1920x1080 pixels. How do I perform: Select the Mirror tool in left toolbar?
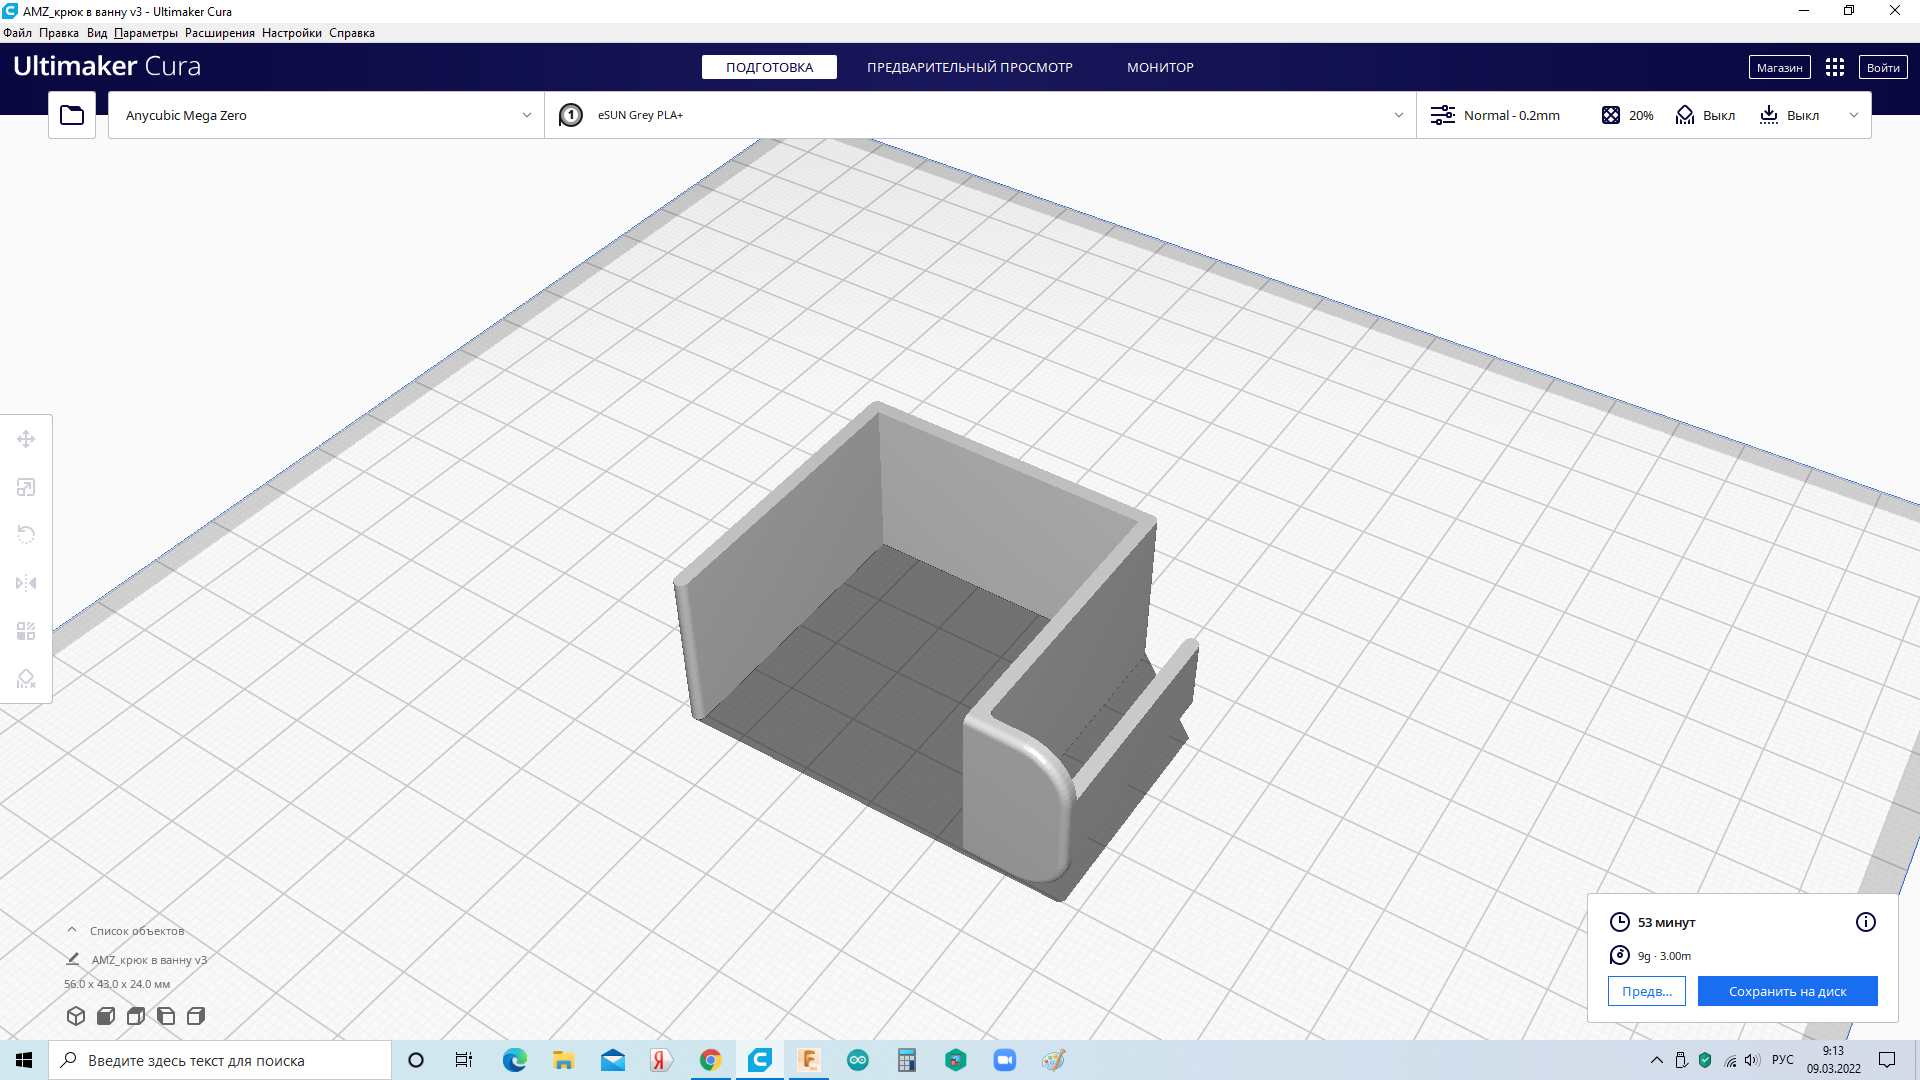click(26, 583)
